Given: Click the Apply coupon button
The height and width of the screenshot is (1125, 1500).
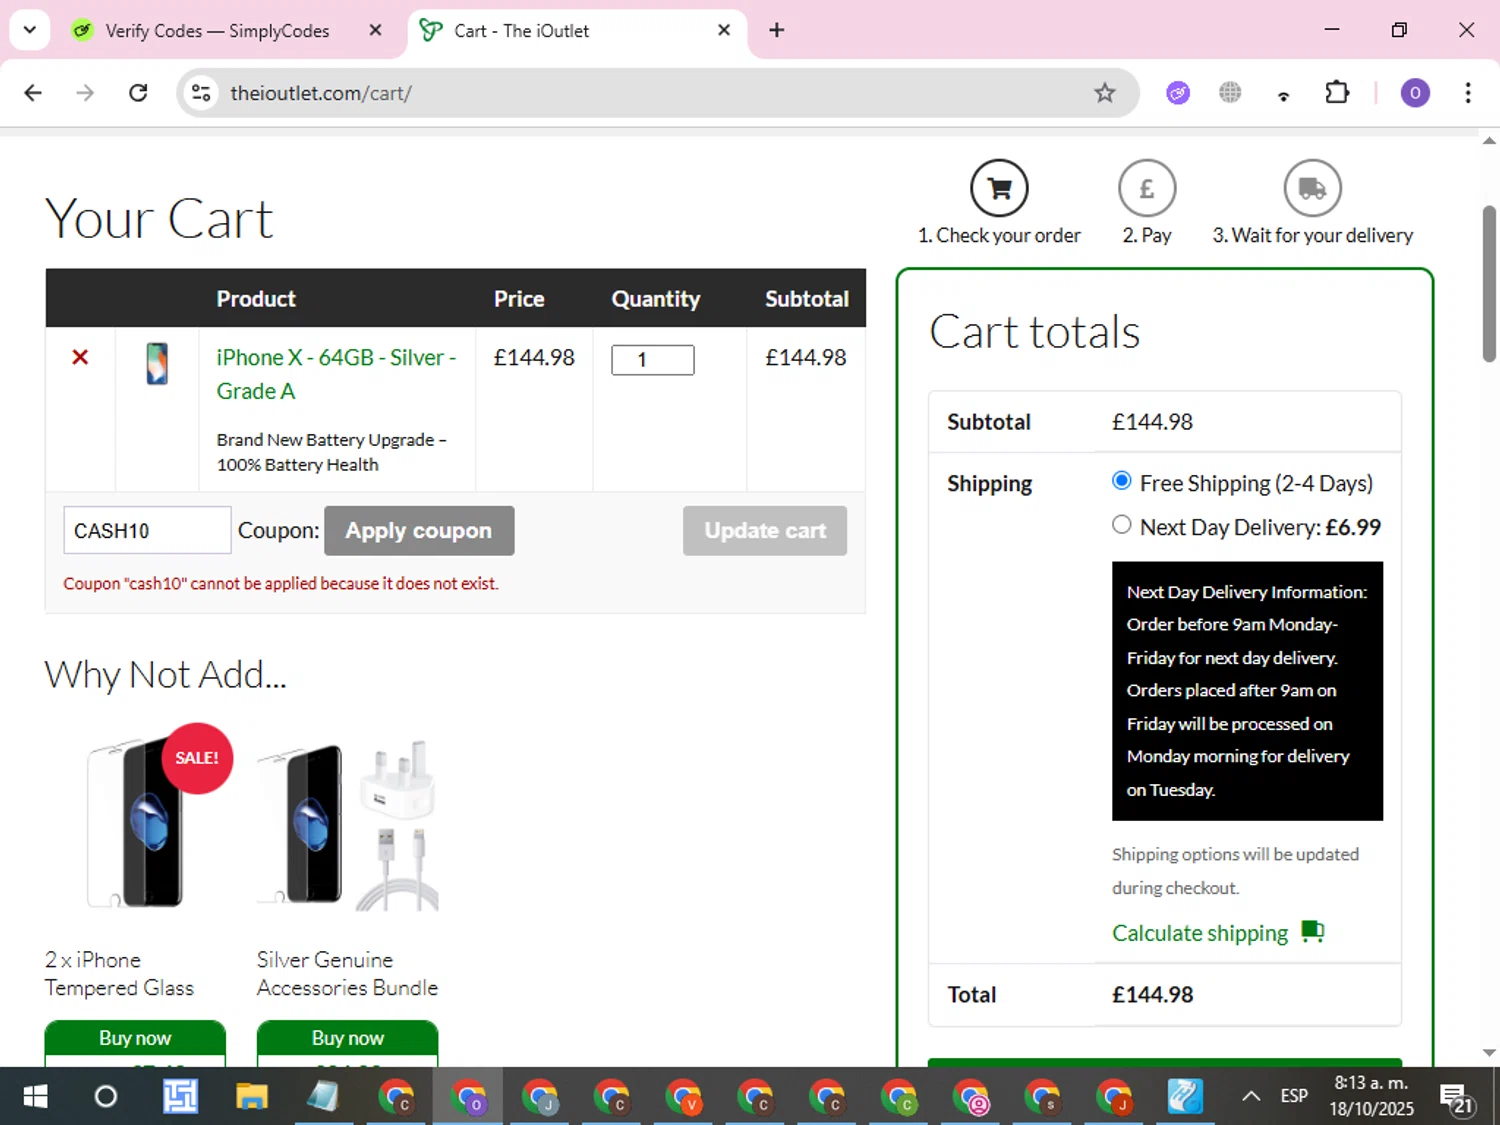Looking at the screenshot, I should (x=419, y=531).
